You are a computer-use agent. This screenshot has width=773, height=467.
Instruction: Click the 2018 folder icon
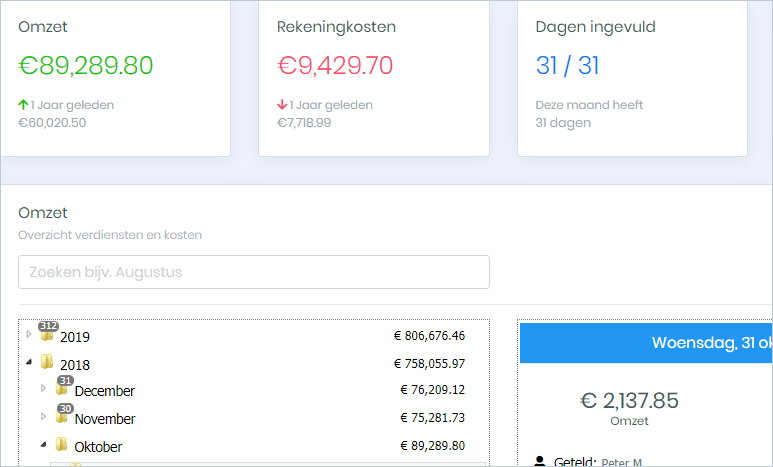pos(47,362)
